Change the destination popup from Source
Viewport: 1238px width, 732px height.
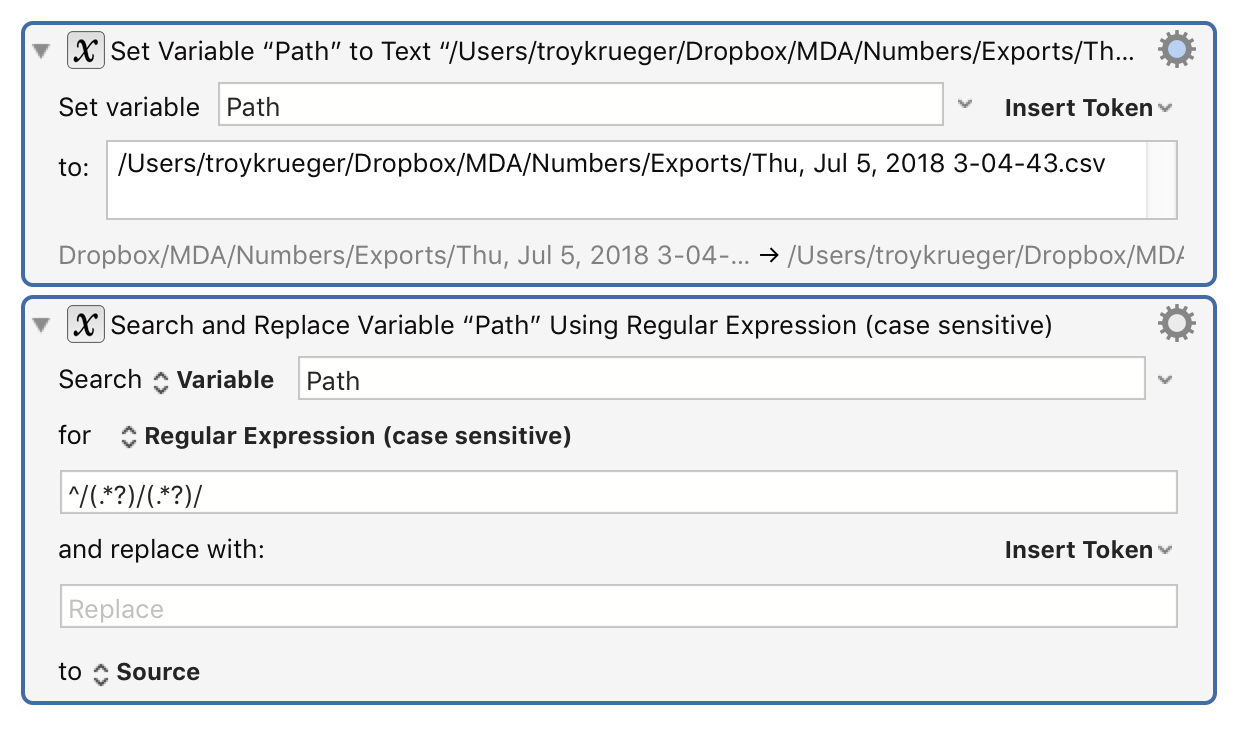coord(146,672)
